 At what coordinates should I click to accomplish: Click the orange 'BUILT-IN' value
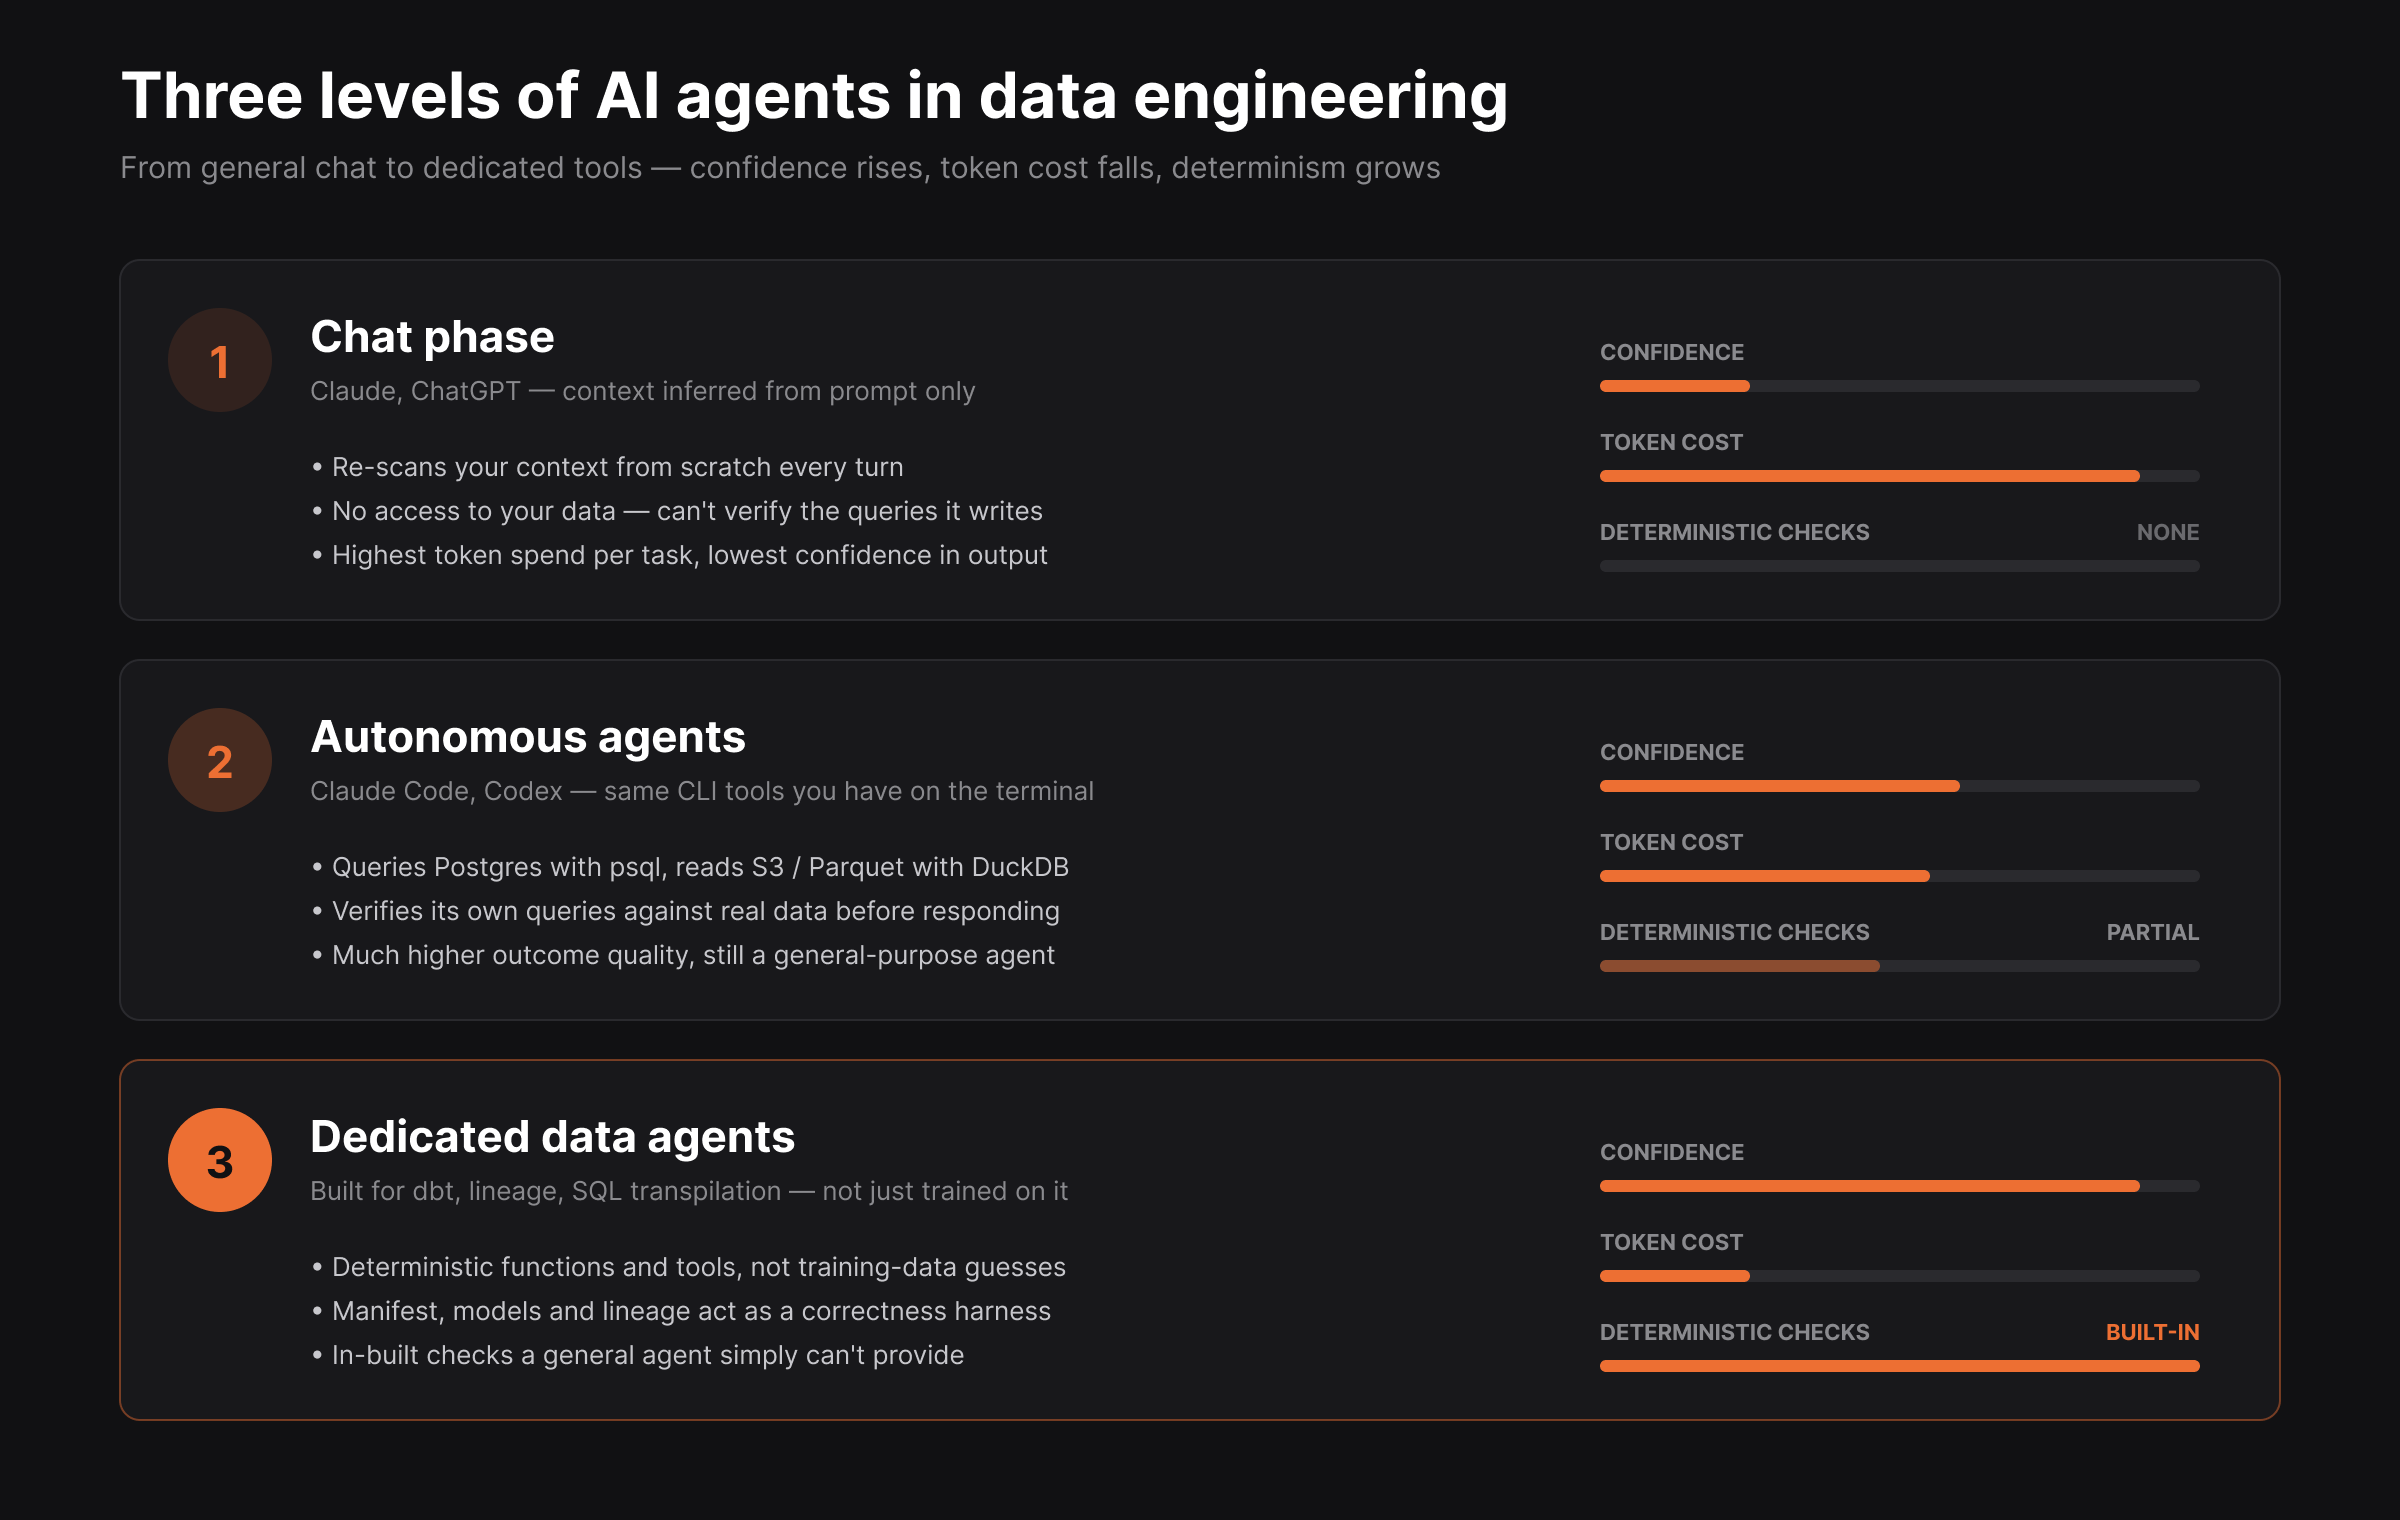(x=2153, y=1332)
